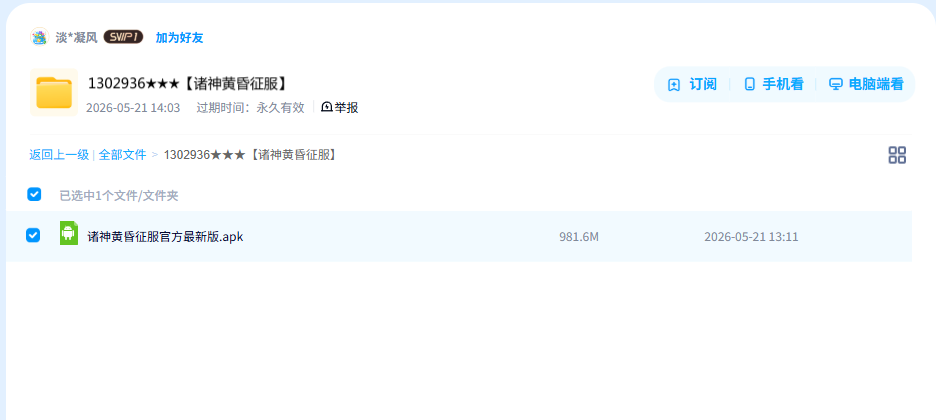Click the SVIP1 membership badge
The height and width of the screenshot is (420, 936).
(123, 37)
